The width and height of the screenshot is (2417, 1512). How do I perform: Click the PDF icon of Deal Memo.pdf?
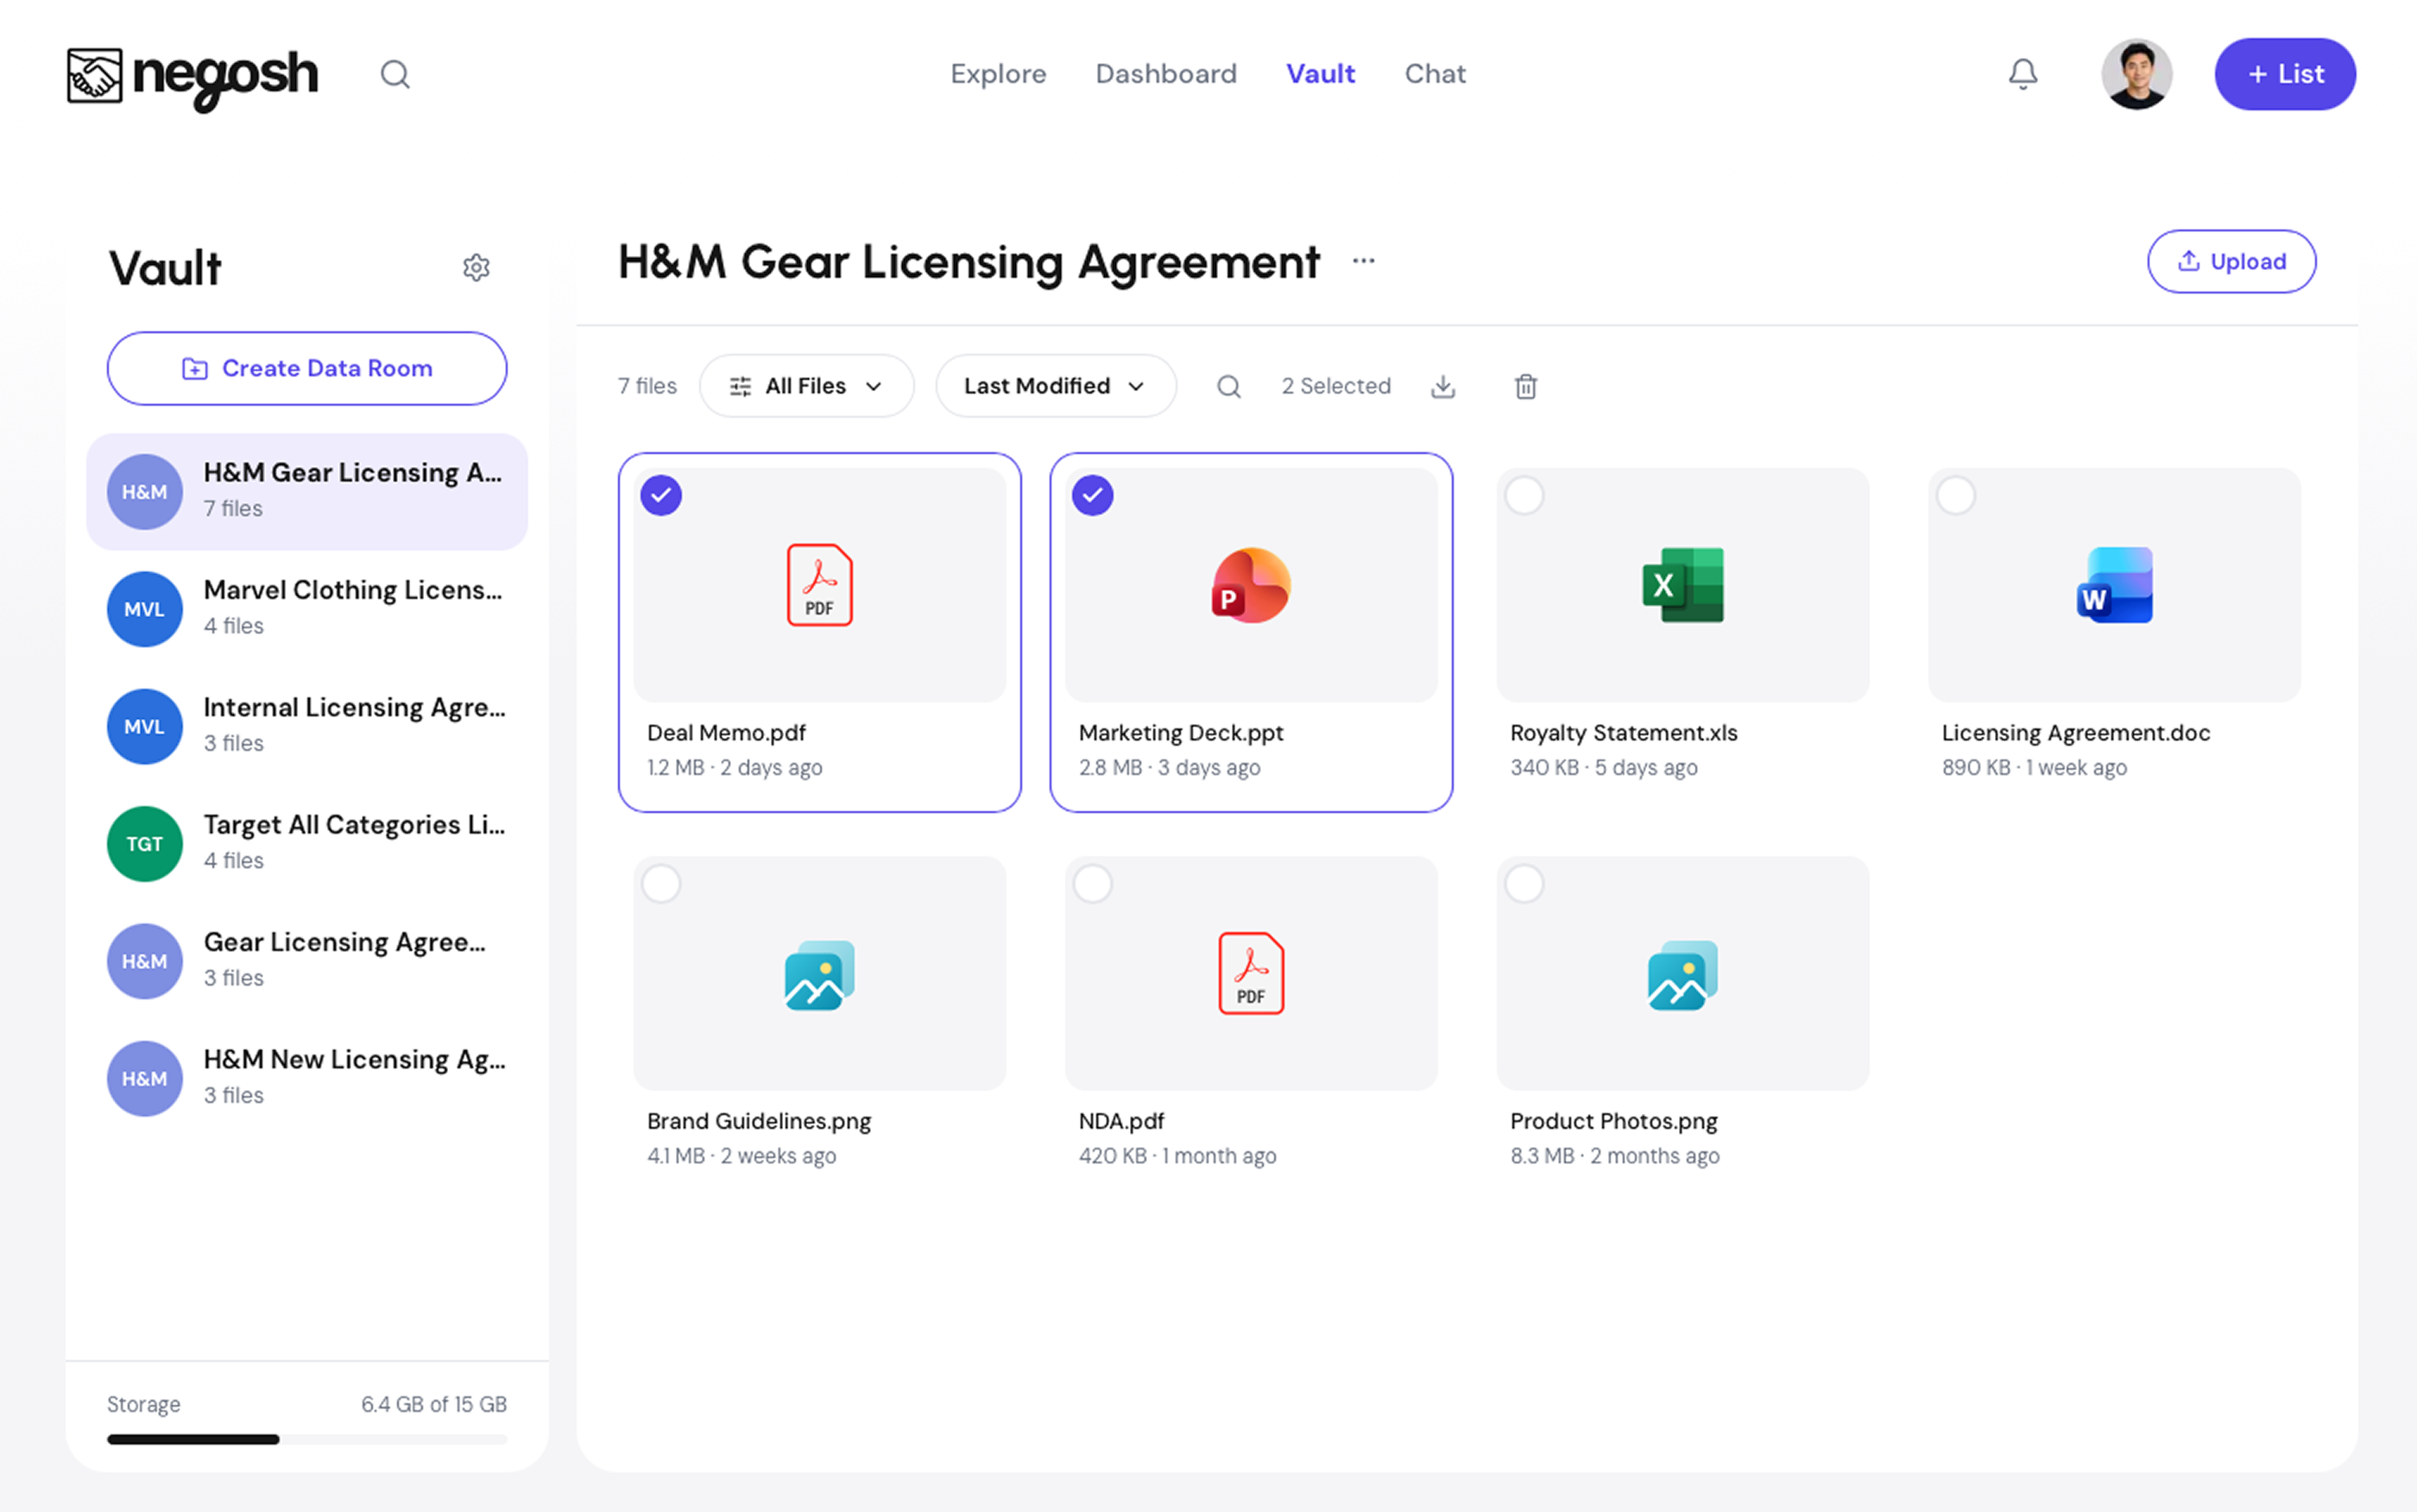tap(819, 585)
